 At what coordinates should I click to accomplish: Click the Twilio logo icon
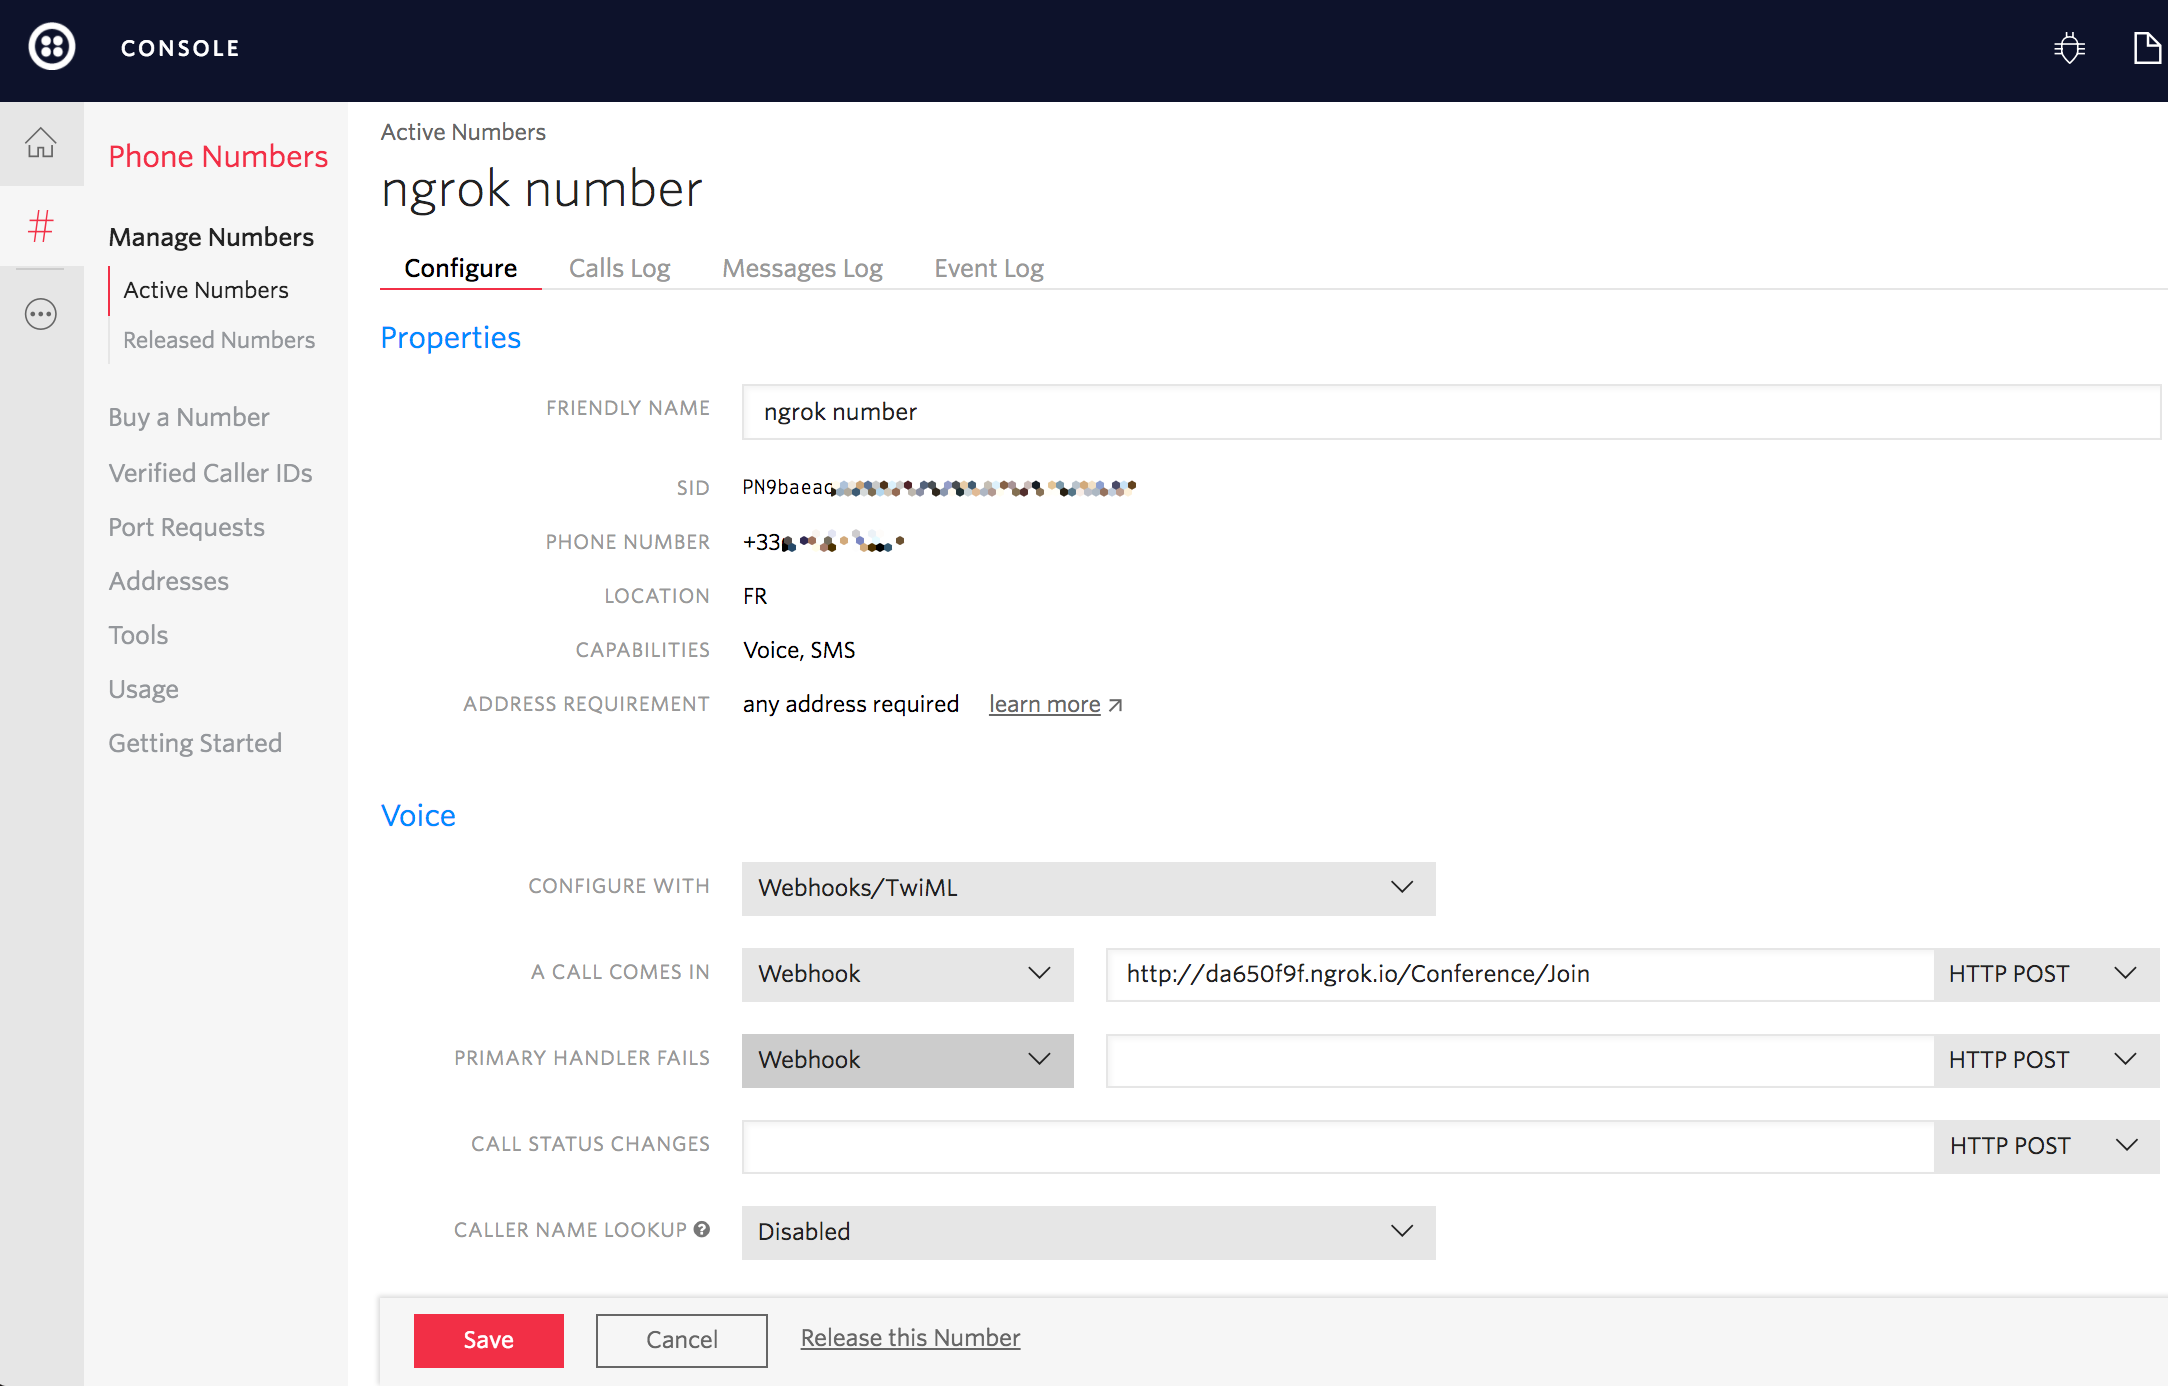[x=52, y=47]
